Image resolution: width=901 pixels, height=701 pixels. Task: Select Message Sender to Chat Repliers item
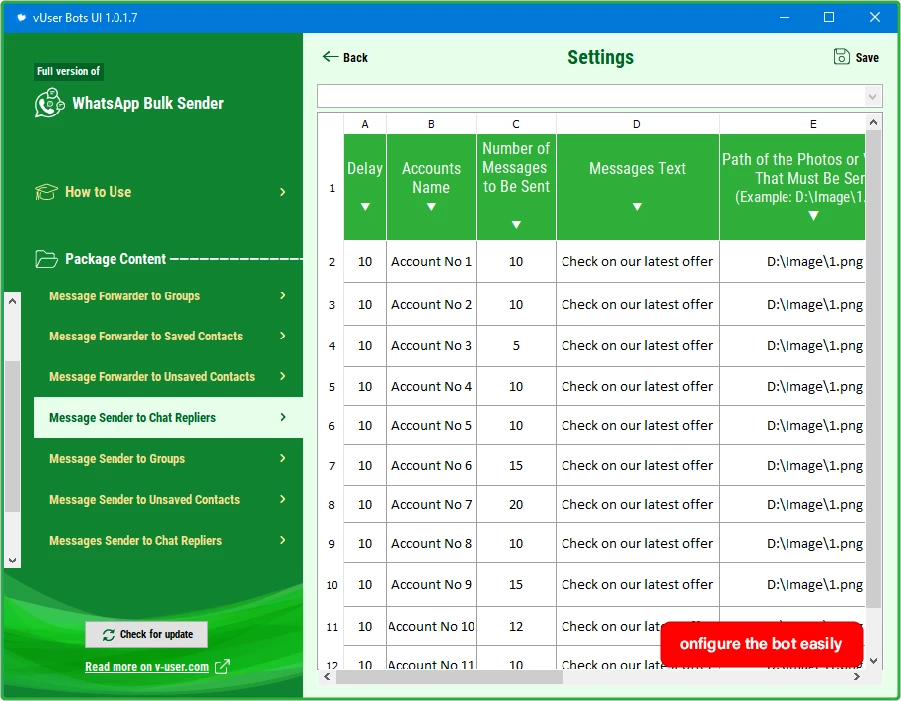click(168, 417)
